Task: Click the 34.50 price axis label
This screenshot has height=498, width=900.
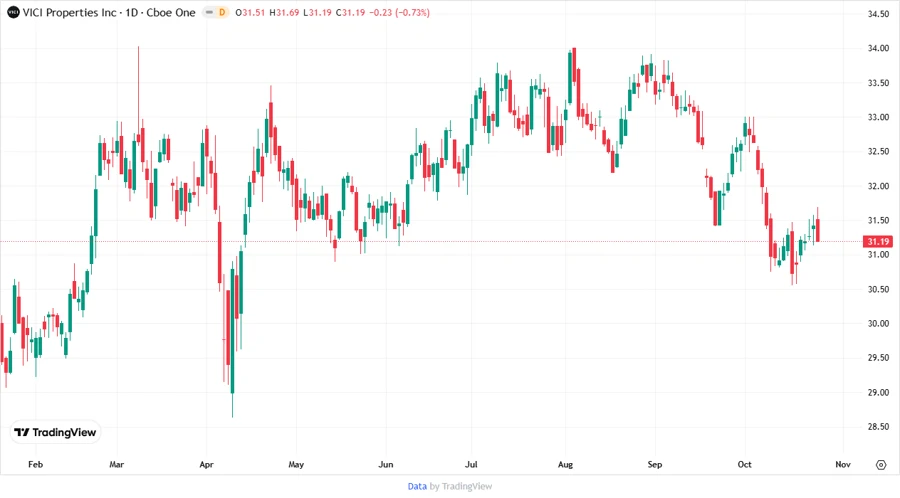Action: (878, 14)
